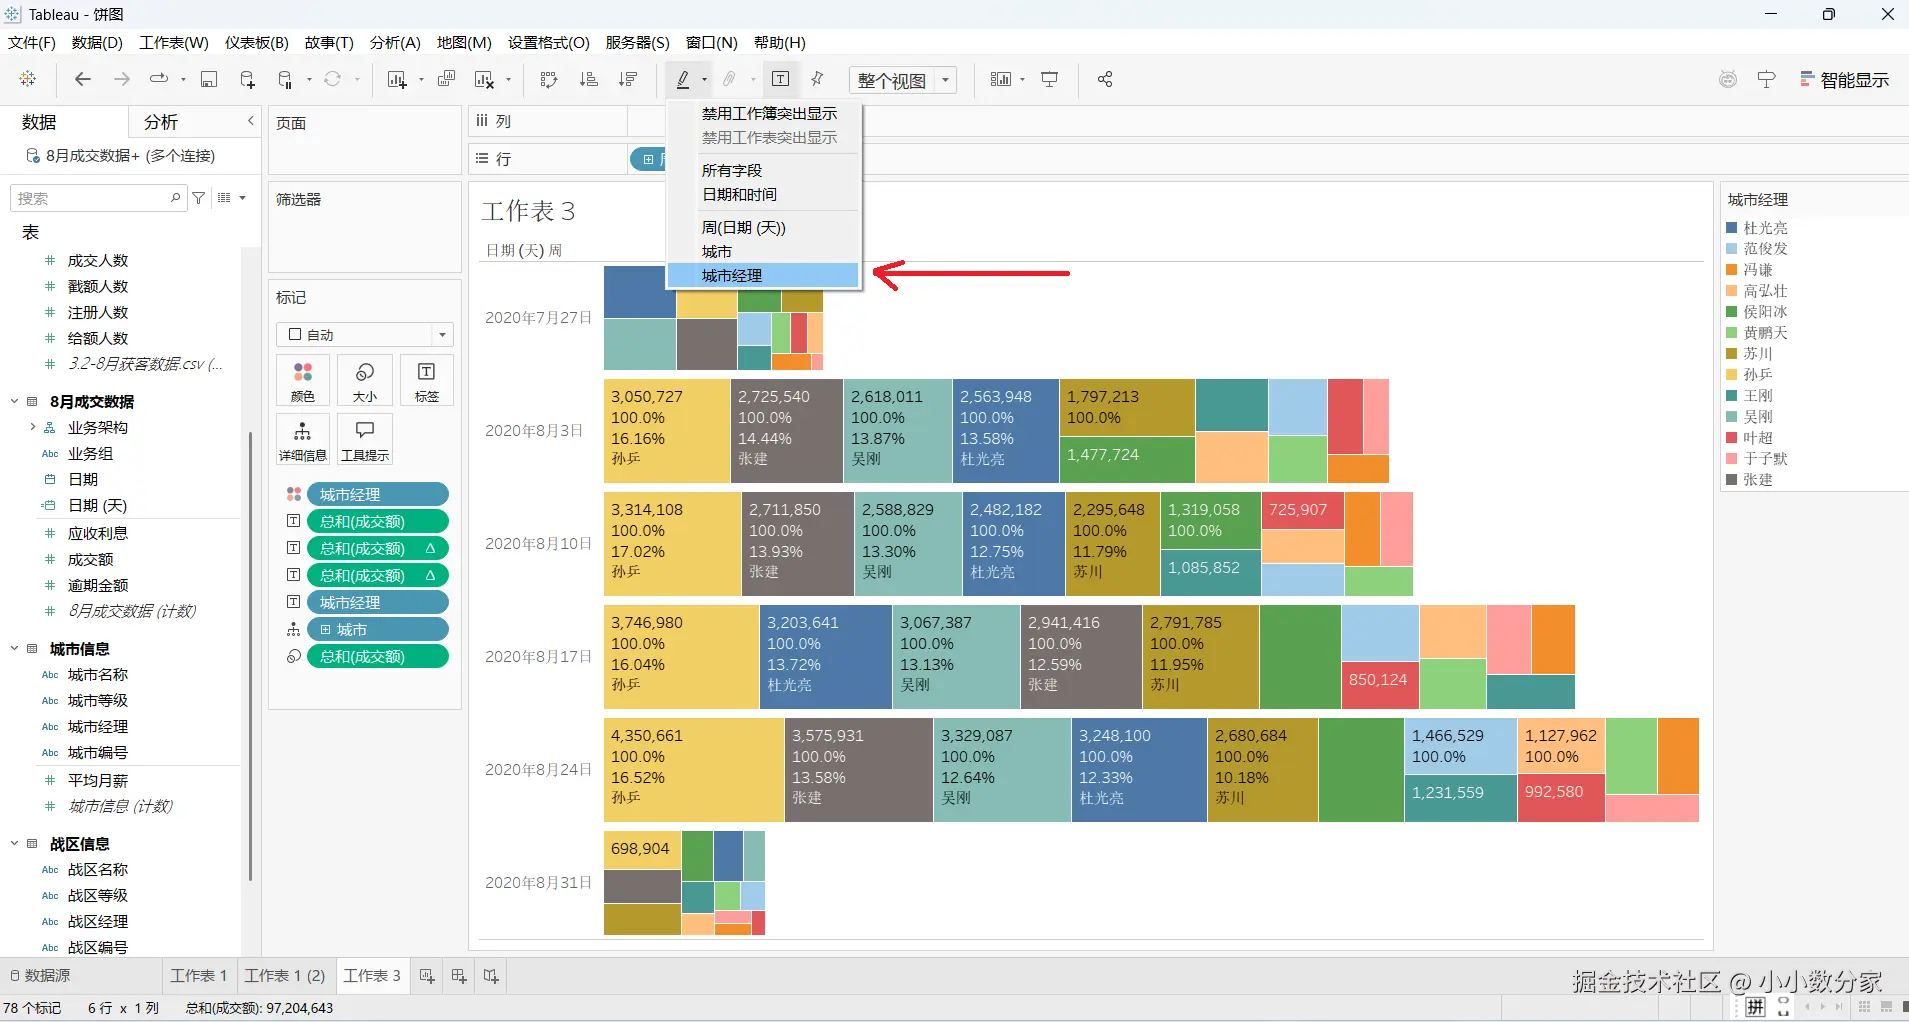The width and height of the screenshot is (1909, 1022).
Task: Click the new dashboard tab icon
Action: [x=459, y=976]
